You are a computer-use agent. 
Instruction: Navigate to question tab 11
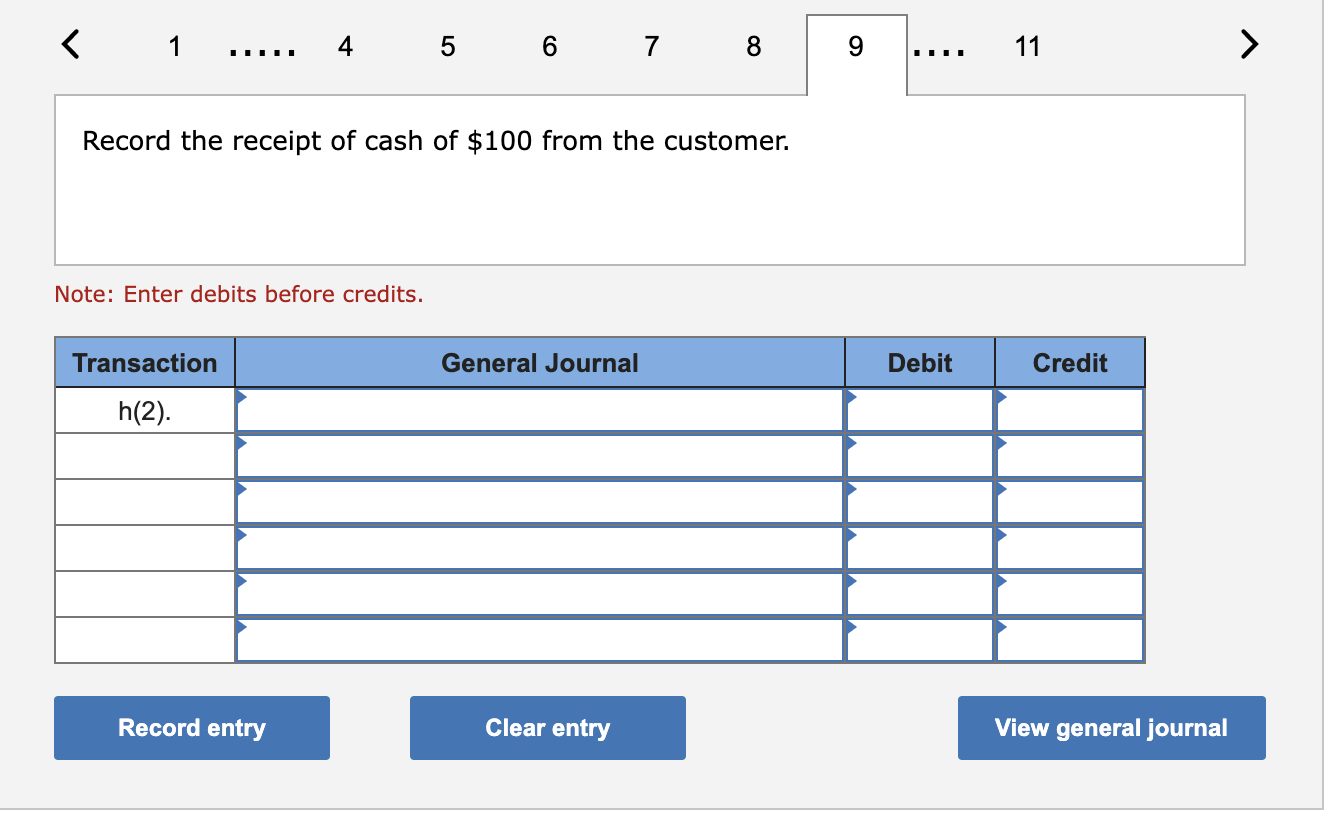pos(1029,46)
